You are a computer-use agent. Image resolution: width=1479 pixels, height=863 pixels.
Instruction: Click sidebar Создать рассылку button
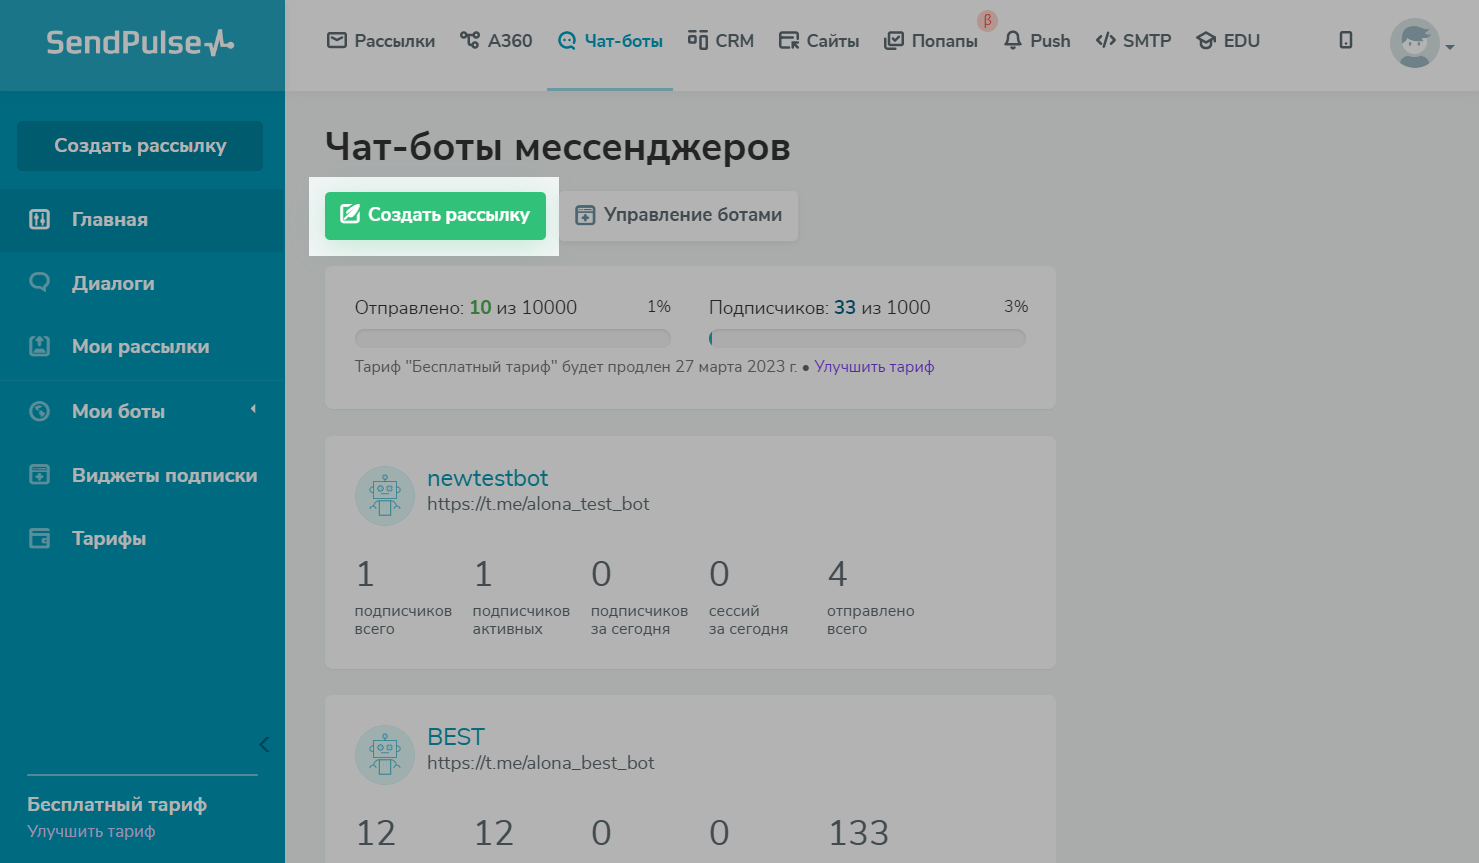point(140,146)
